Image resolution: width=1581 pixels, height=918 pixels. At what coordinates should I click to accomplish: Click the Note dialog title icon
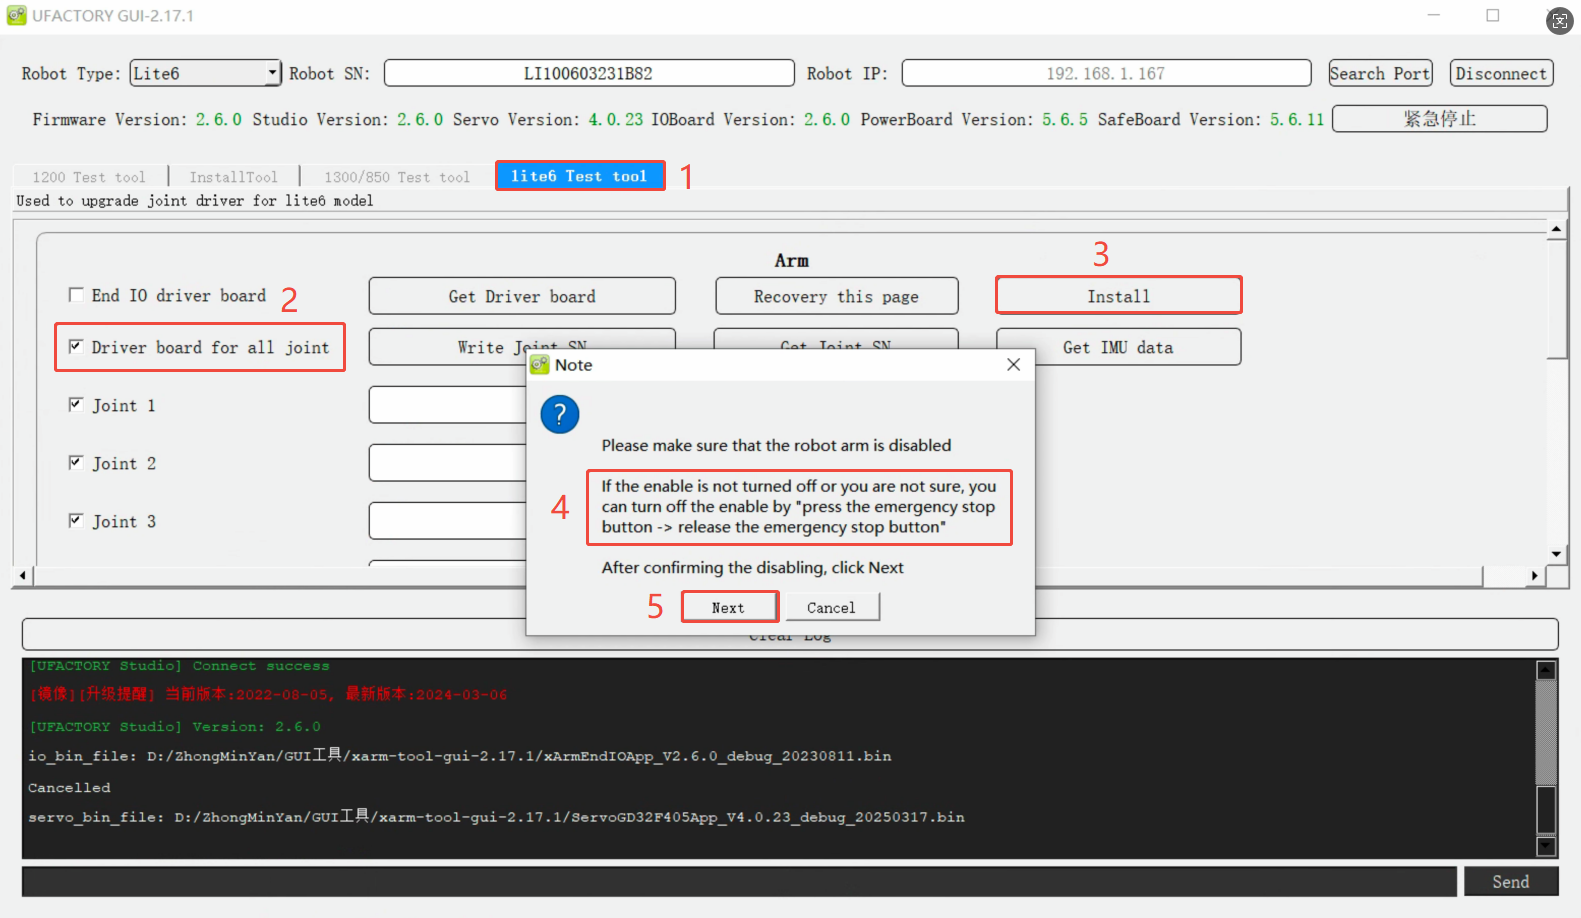point(540,365)
